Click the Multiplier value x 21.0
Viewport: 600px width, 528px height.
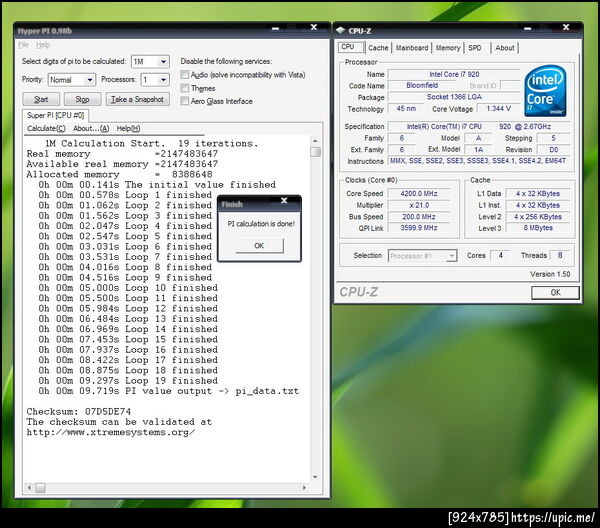tap(419, 205)
